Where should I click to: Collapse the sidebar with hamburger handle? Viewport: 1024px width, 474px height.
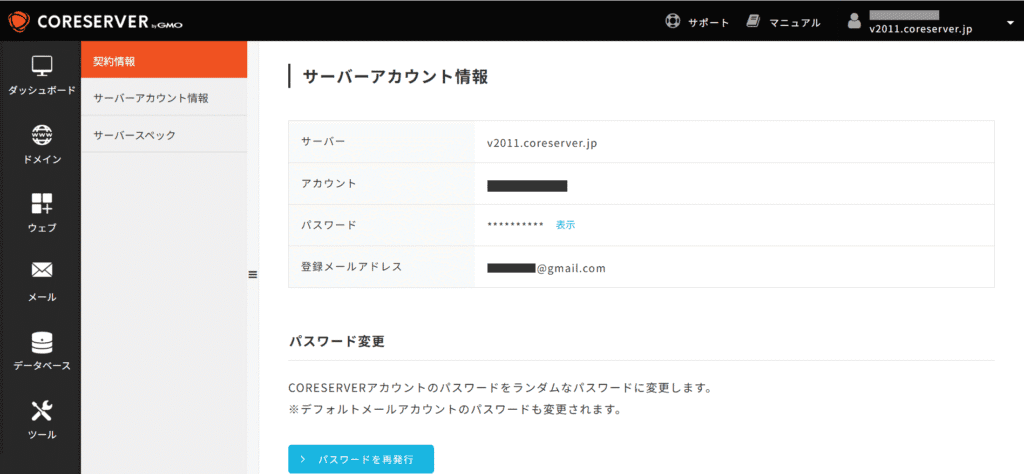point(253,275)
